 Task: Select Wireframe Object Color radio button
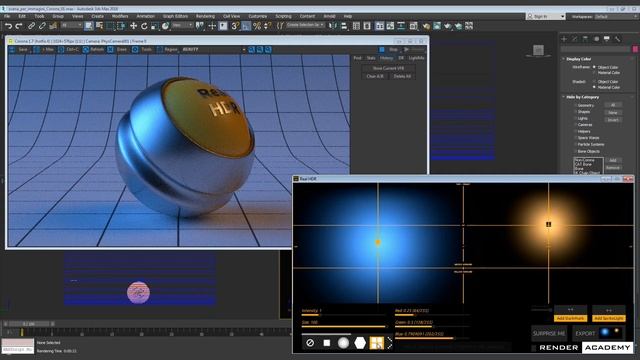594,67
